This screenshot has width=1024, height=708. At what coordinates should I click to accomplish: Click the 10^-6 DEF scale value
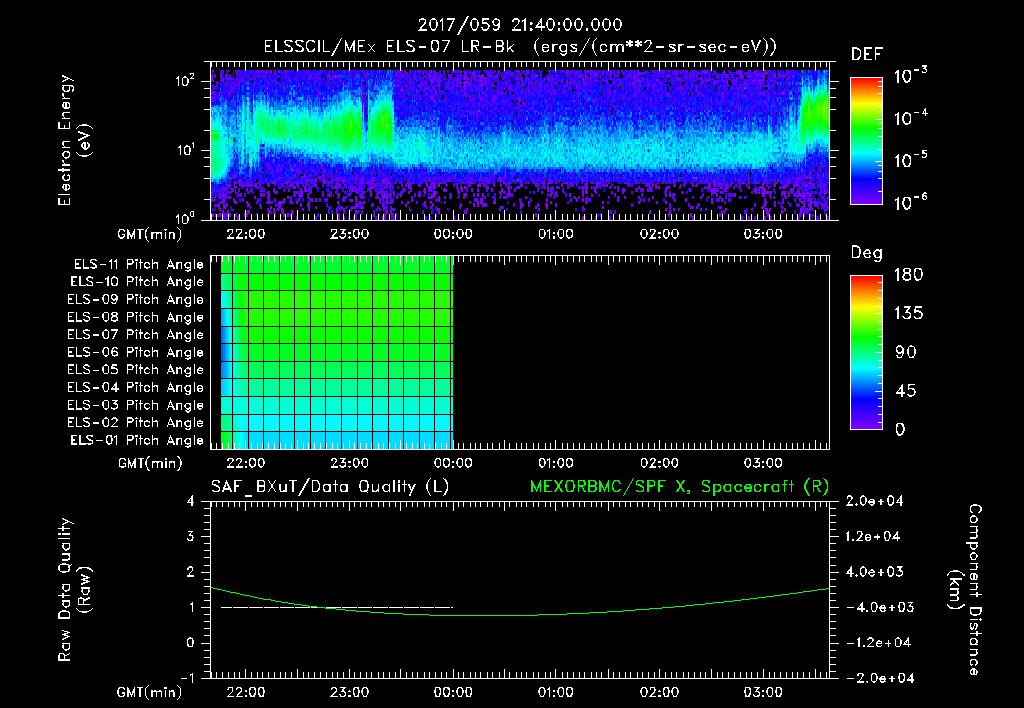[911, 202]
